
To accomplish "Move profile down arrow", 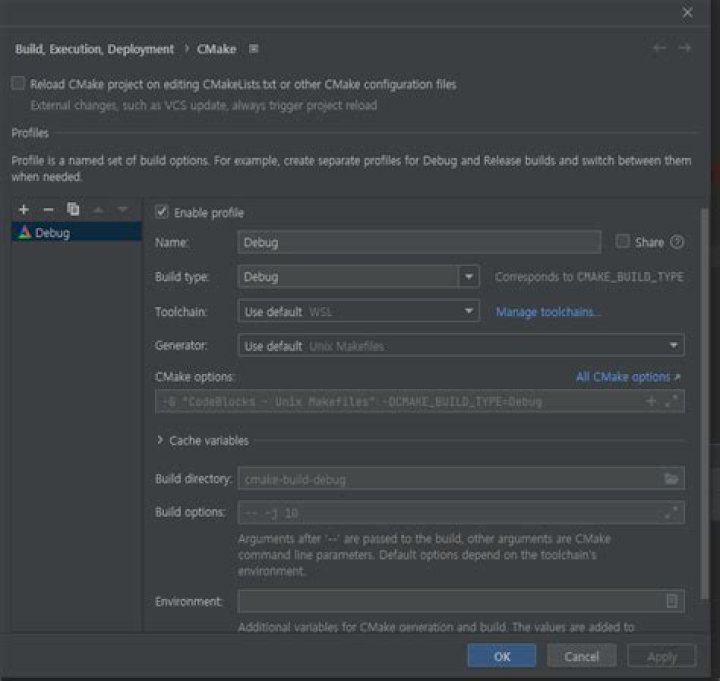I will [122, 210].
